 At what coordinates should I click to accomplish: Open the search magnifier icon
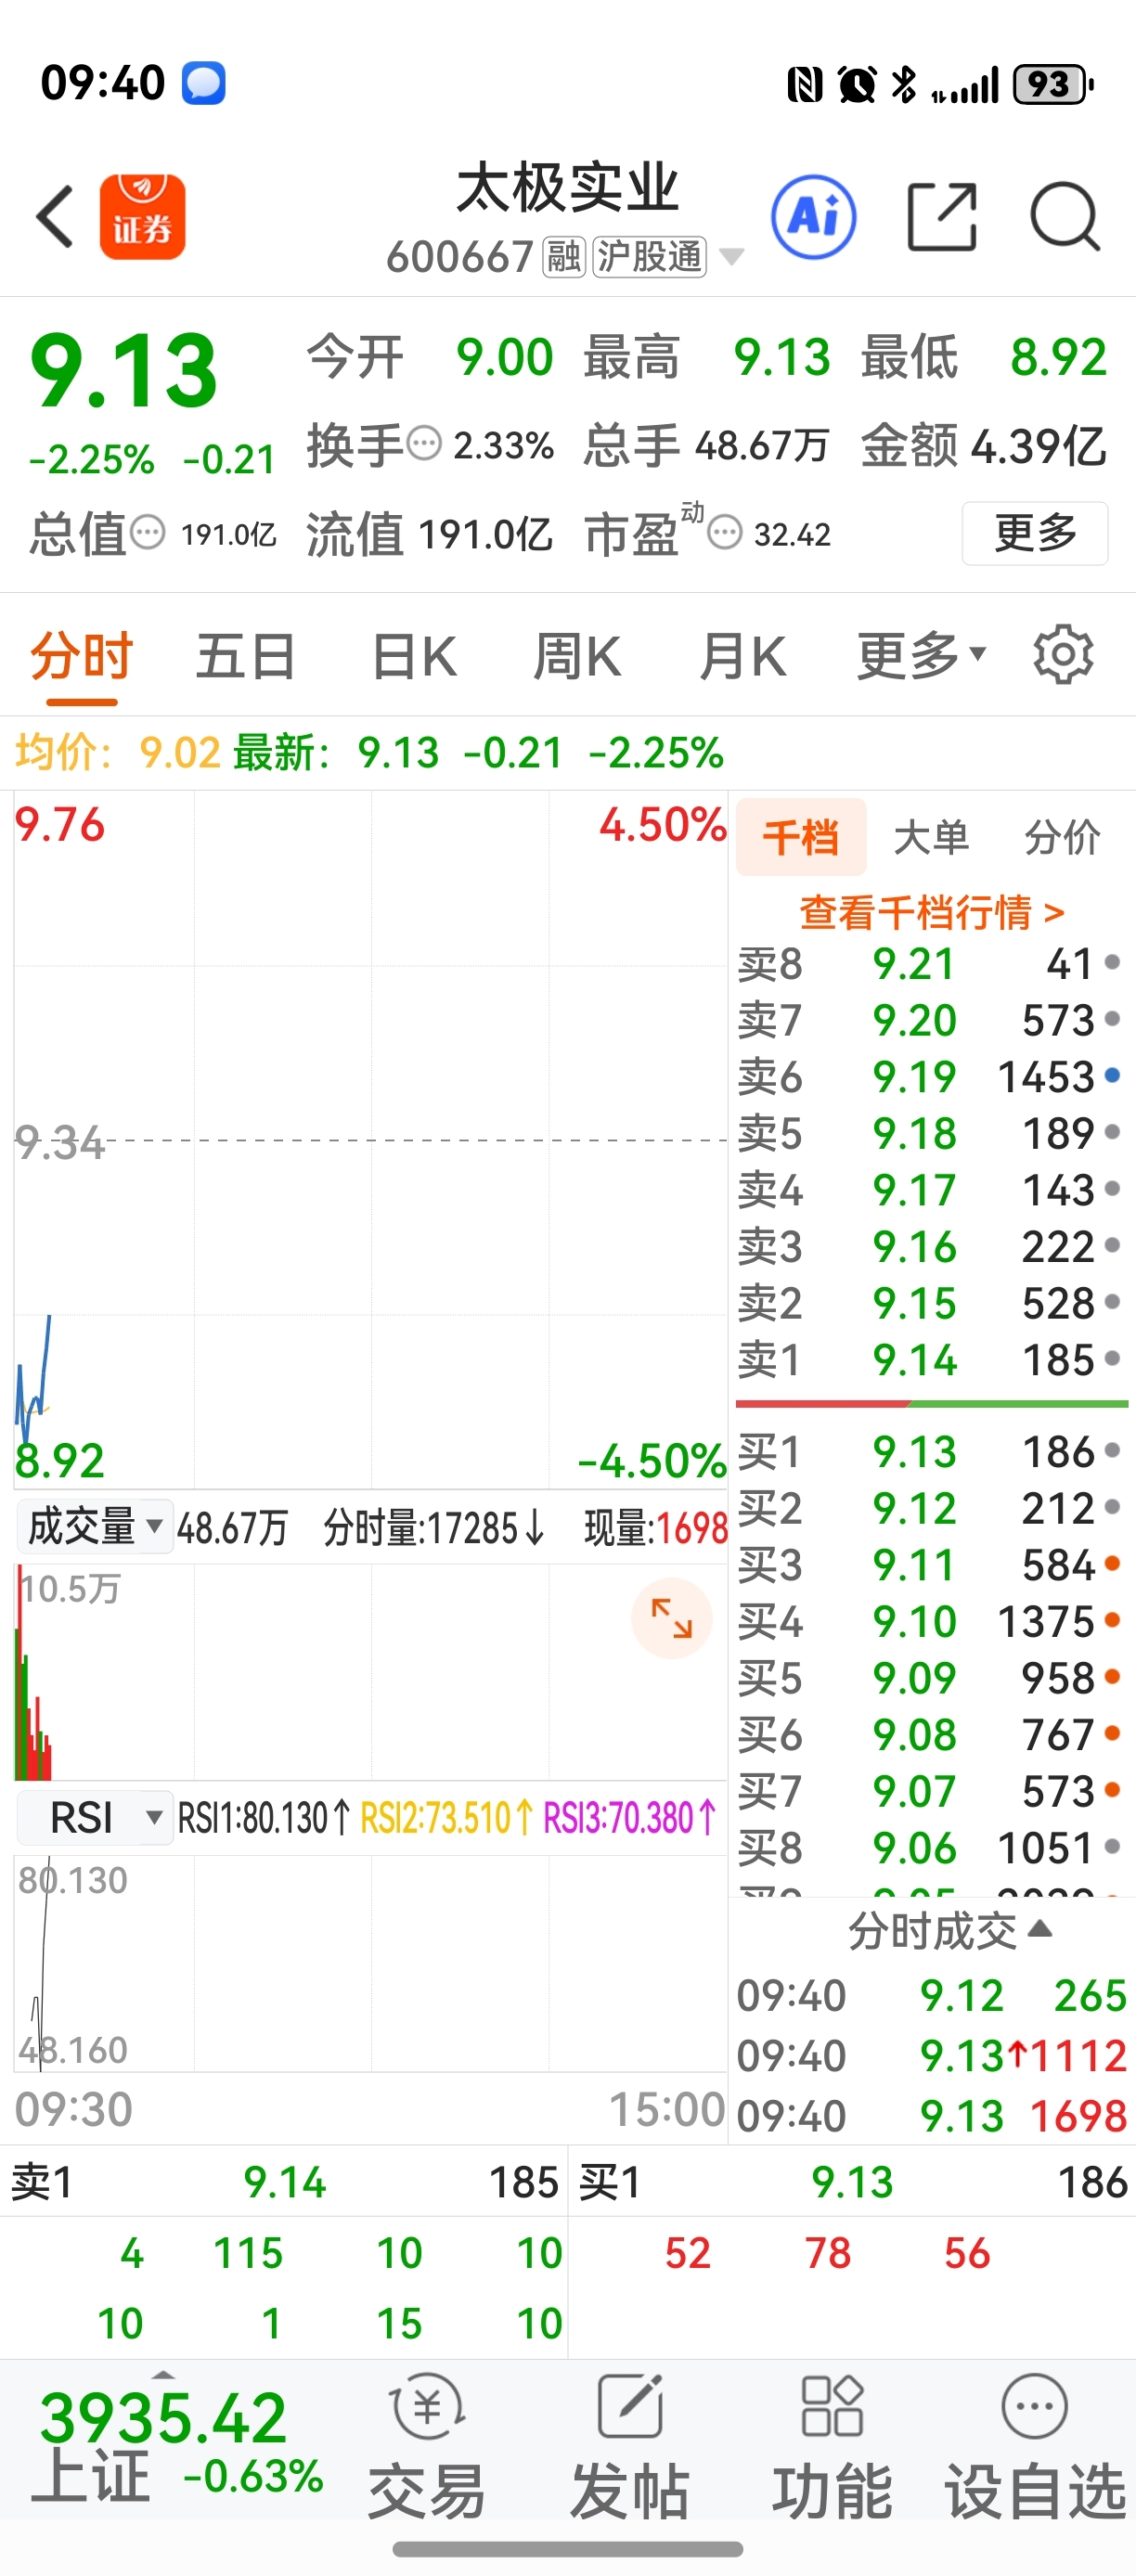pos(1065,216)
